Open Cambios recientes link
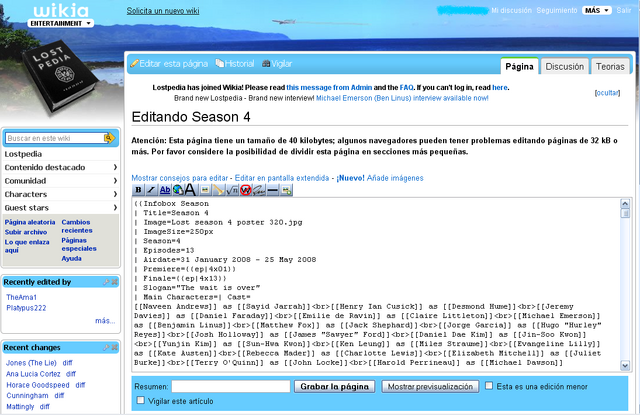Screen dimensions: 640x415 [77, 226]
